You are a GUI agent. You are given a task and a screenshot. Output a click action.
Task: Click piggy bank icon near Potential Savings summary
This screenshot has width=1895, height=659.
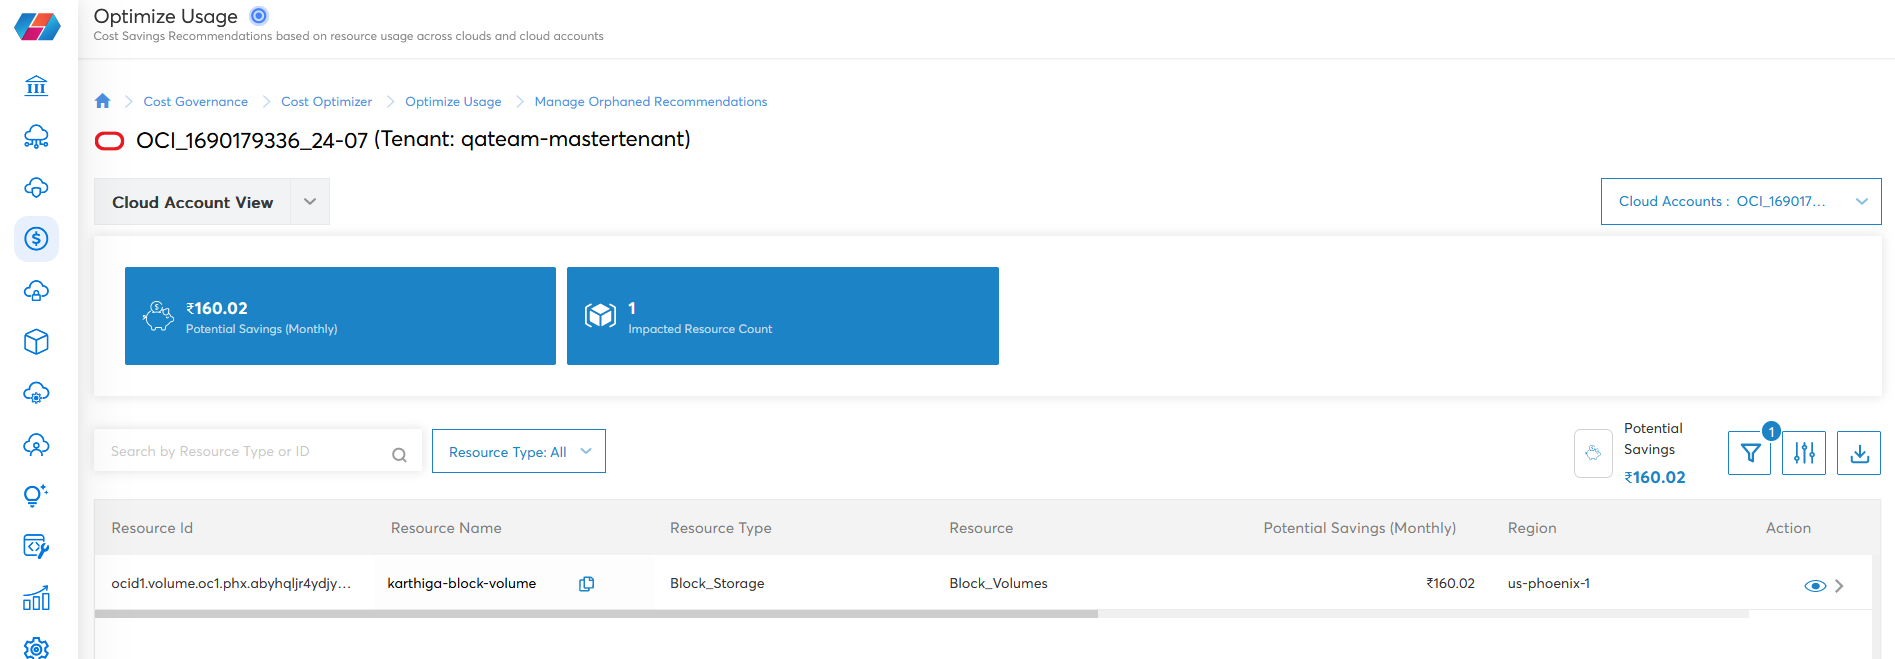1593,453
